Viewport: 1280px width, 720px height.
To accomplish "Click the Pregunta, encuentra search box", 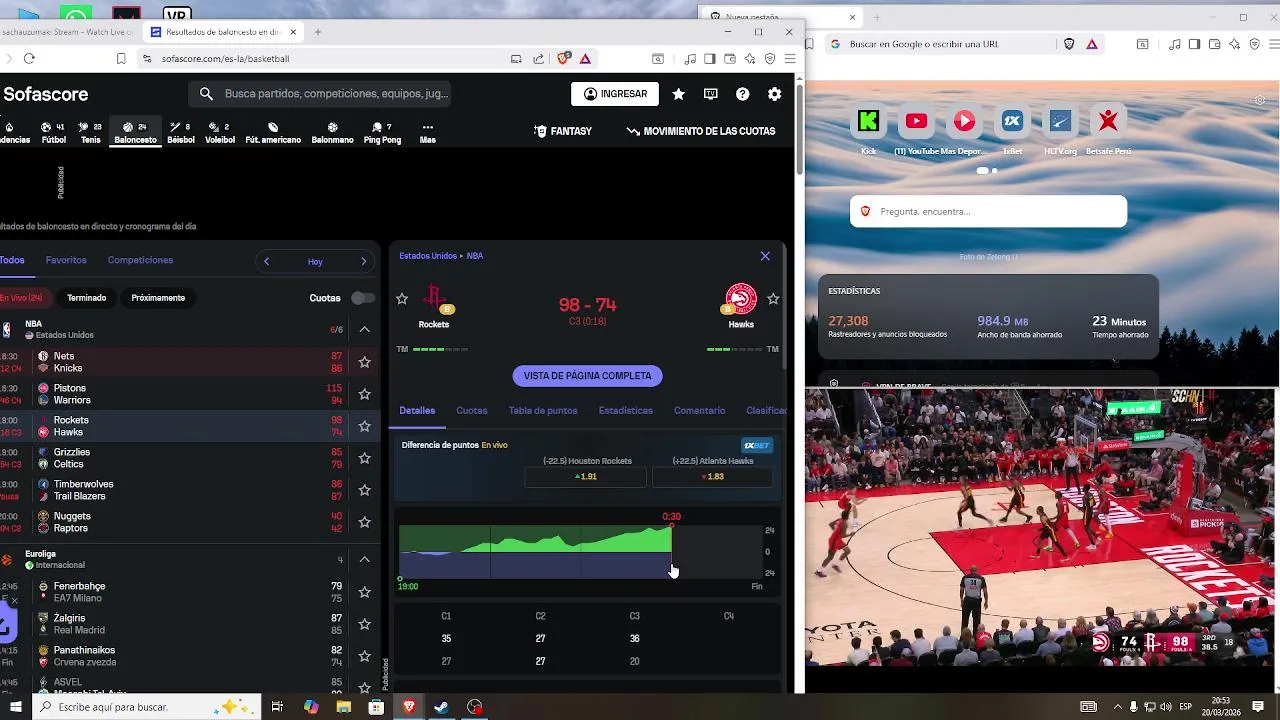I will pos(988,211).
